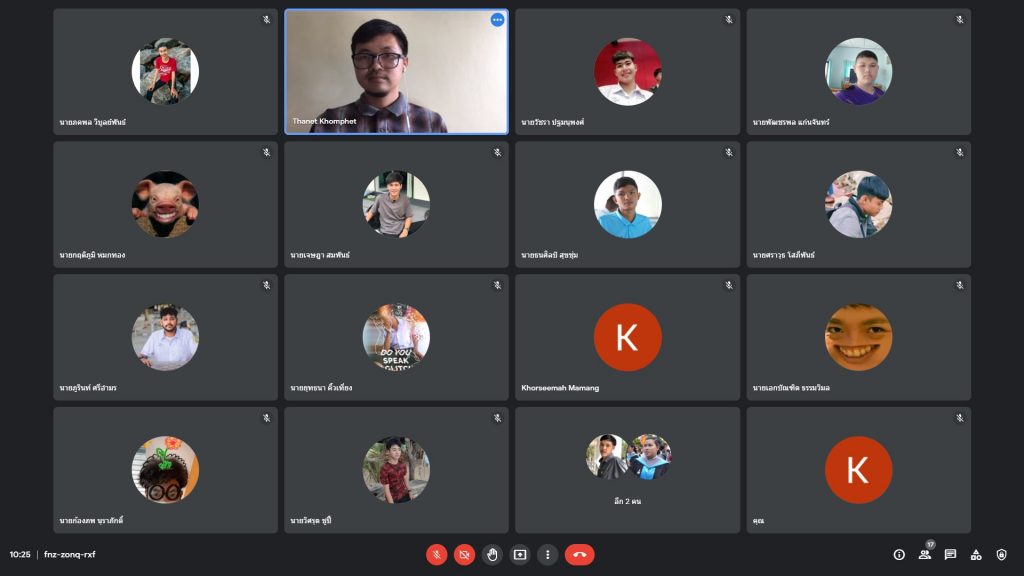Unmute your microphone
Screen dimensions: 1024x576
pyautogui.click(x=437, y=554)
